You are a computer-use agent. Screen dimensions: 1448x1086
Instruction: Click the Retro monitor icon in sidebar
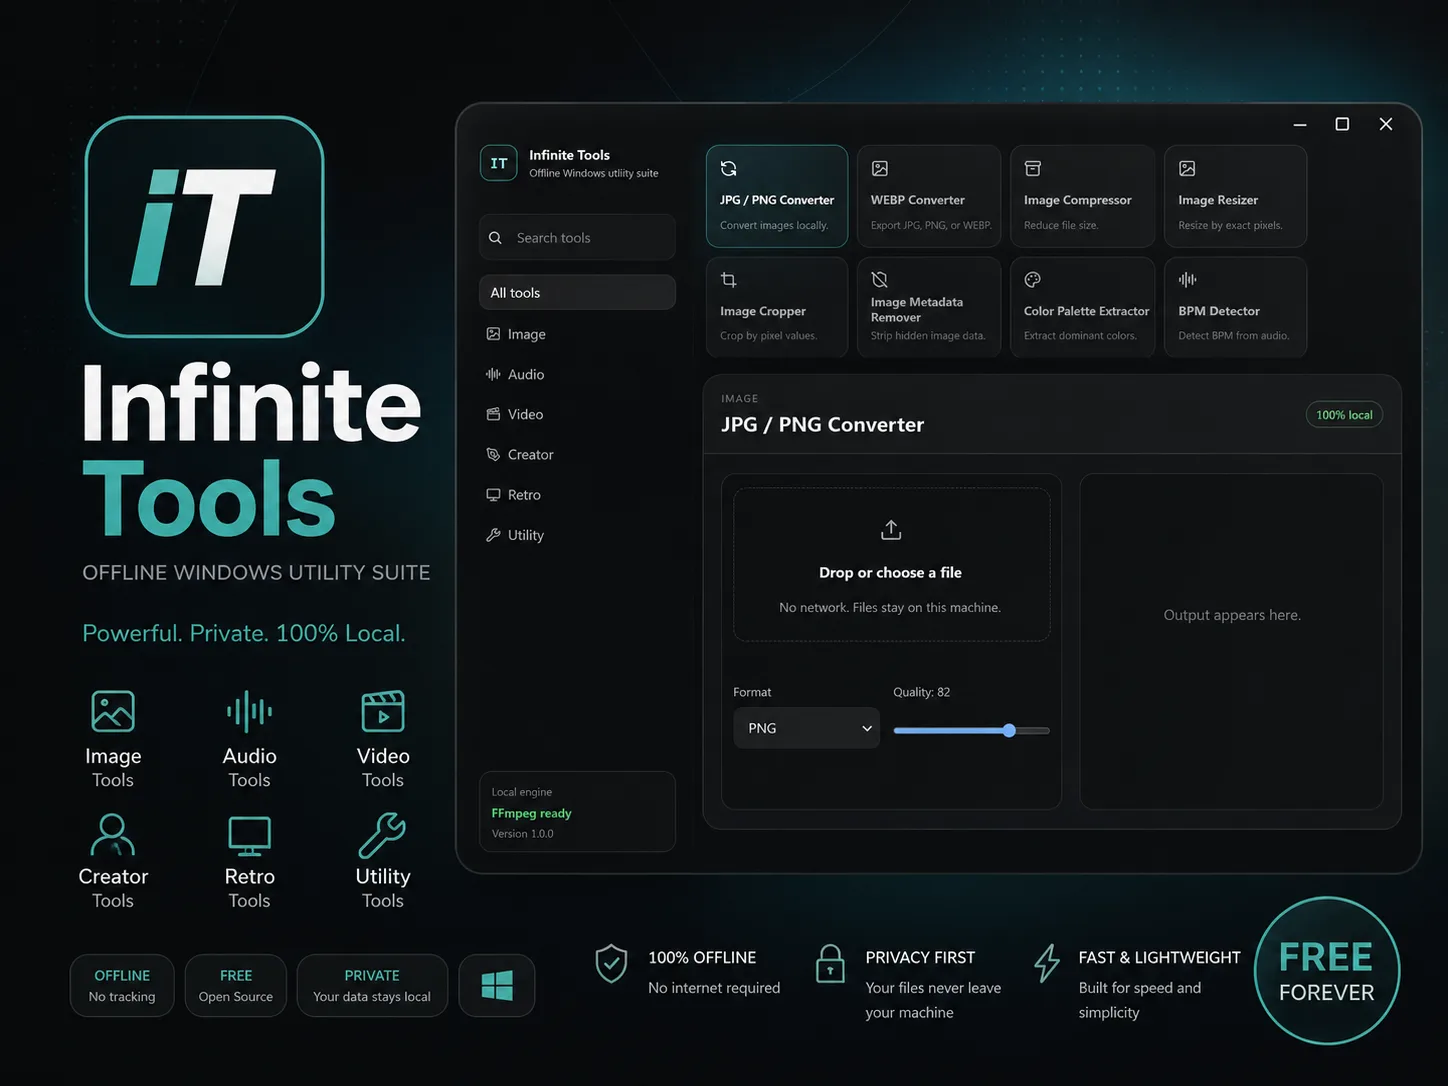pyautogui.click(x=493, y=495)
